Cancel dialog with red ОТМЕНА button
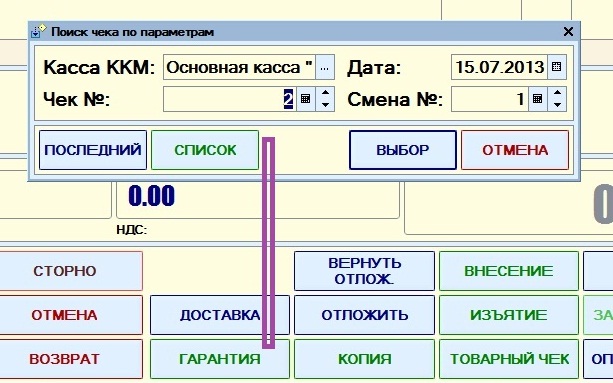 pyautogui.click(x=515, y=150)
